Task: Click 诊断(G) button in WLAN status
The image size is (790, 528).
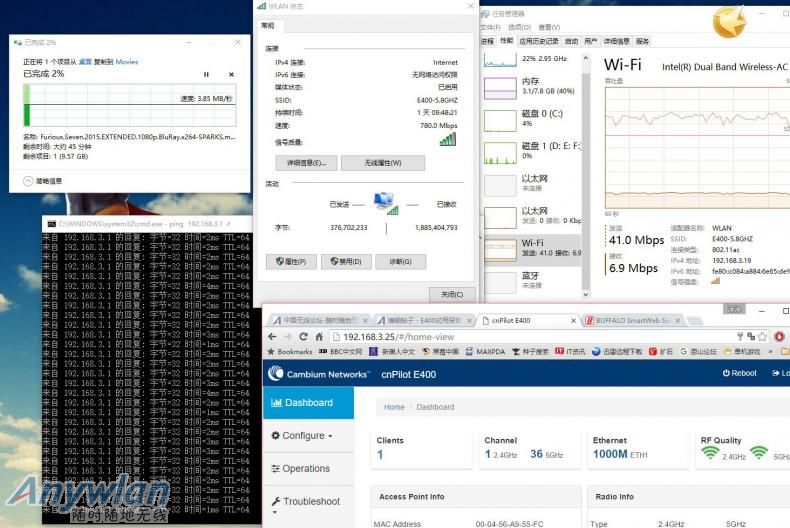Action: (x=401, y=261)
